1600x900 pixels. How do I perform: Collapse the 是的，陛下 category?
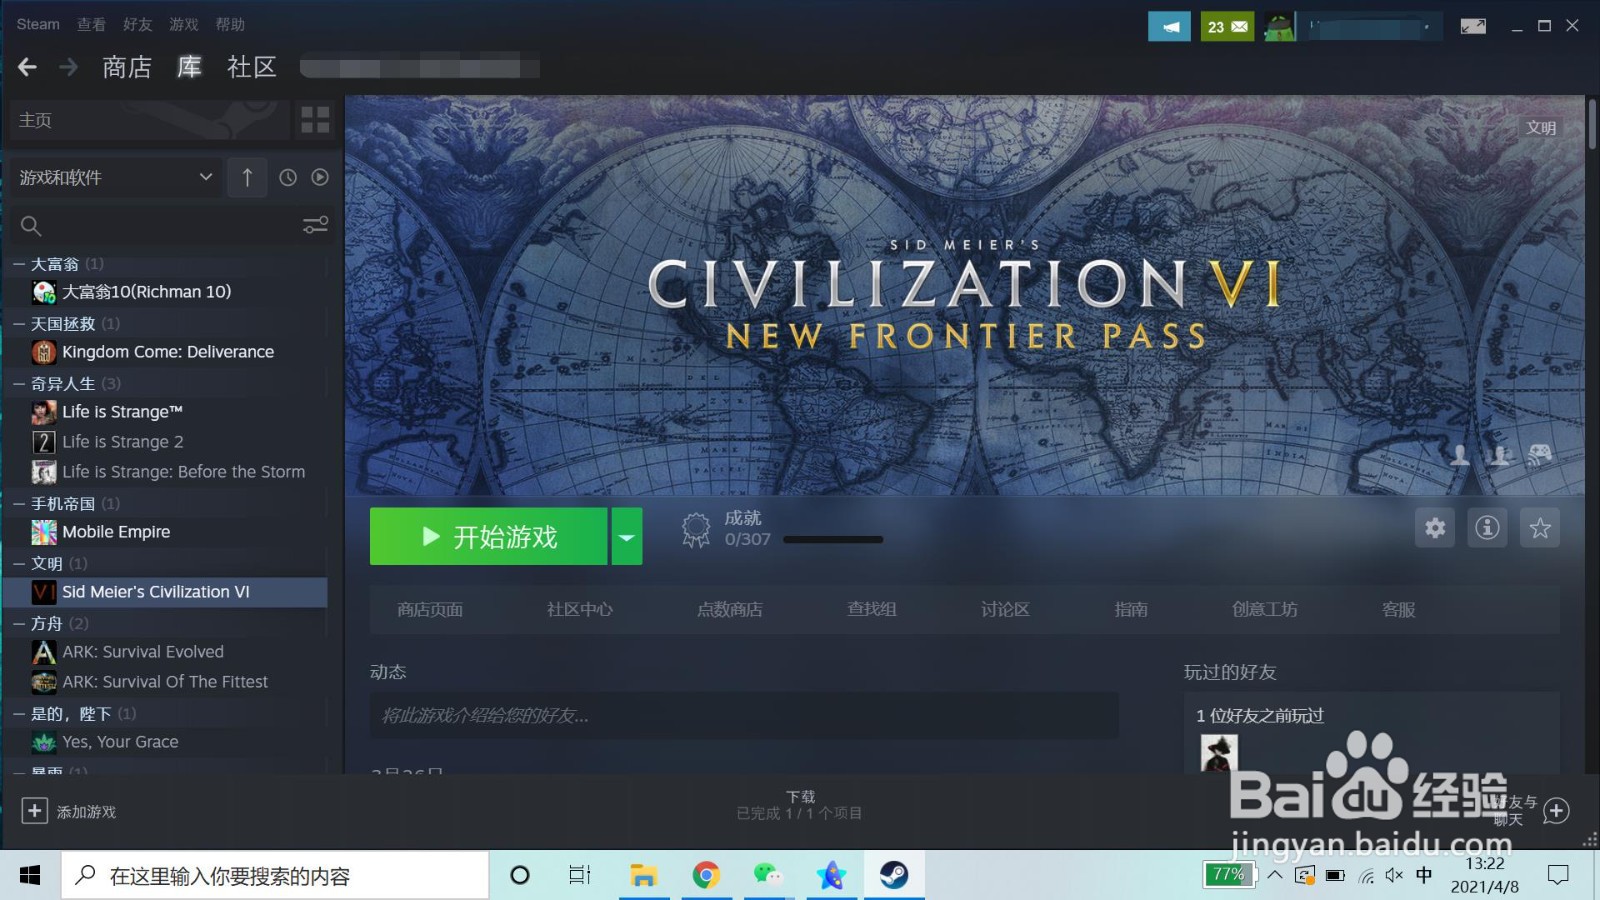click(x=19, y=714)
